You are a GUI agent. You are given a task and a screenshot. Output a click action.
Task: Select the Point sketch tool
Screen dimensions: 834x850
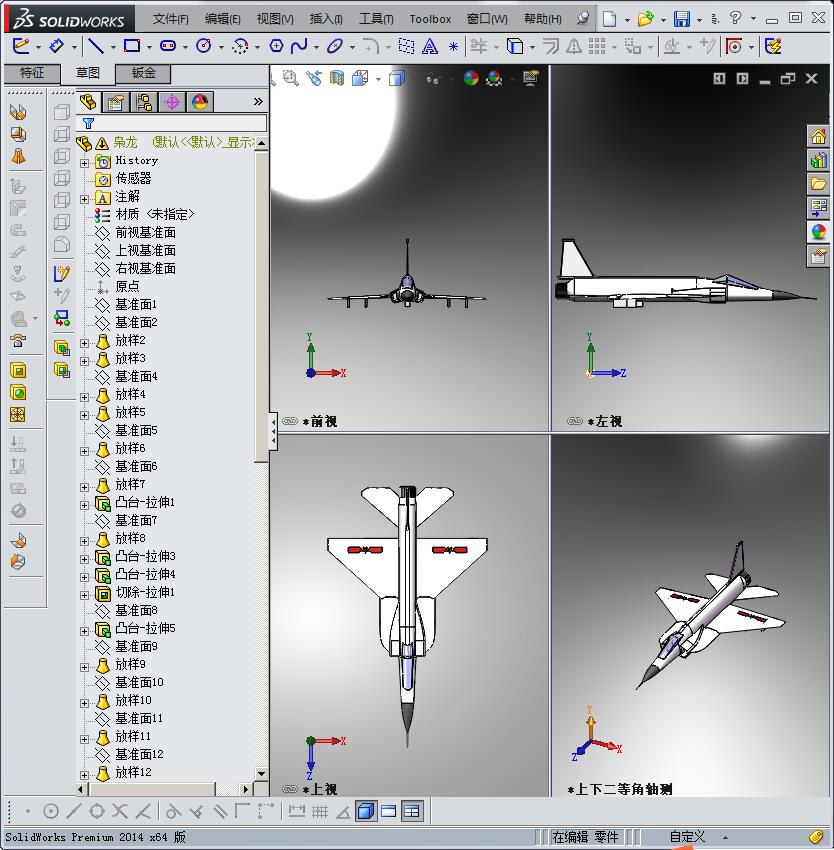pyautogui.click(x=453, y=47)
